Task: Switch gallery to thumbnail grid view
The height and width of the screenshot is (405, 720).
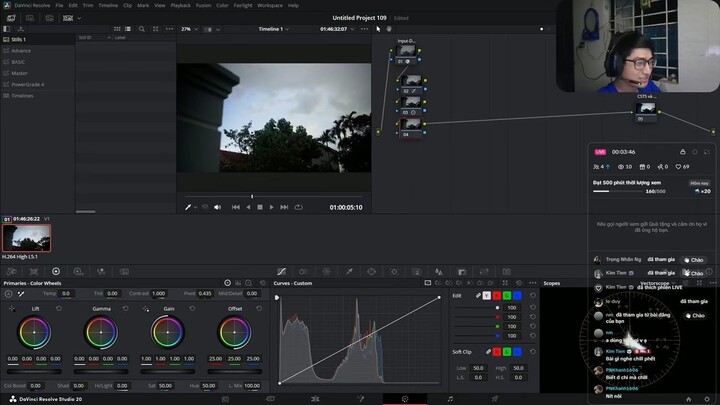Action: point(117,29)
